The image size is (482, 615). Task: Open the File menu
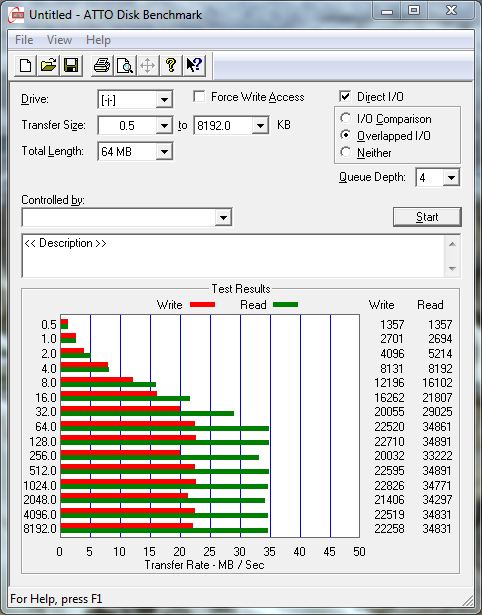coord(24,40)
